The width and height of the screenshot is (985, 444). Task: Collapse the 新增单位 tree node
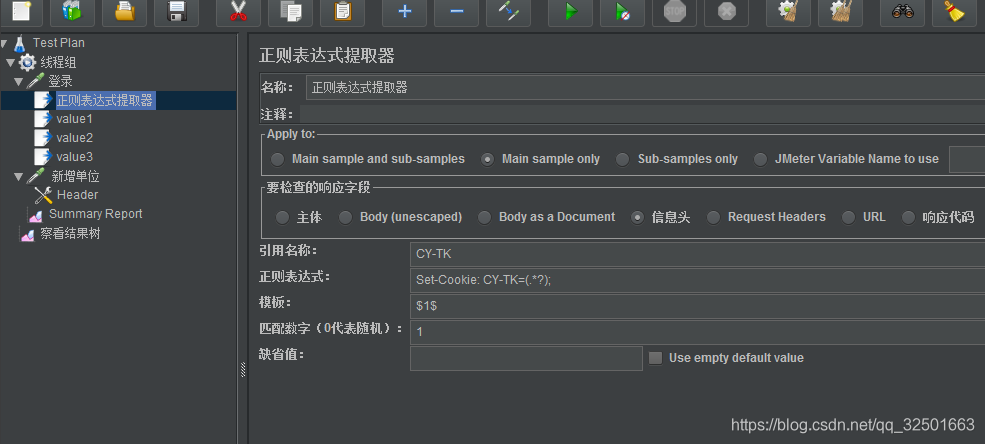[19, 177]
